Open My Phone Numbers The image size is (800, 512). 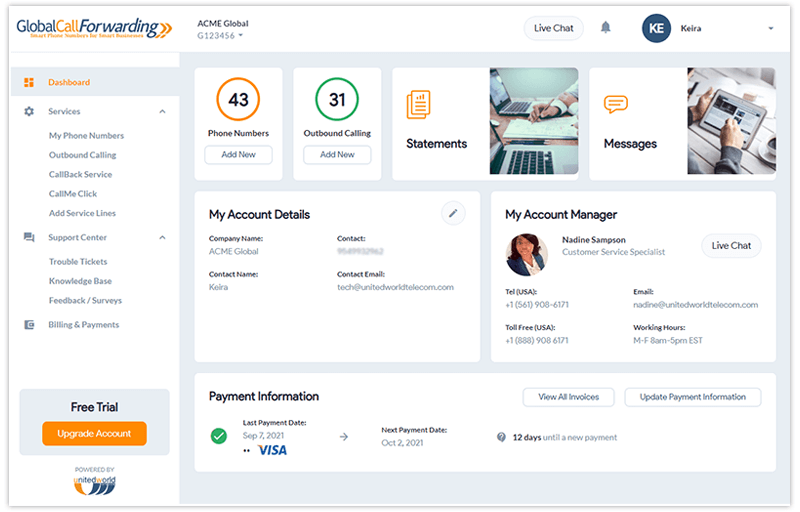click(x=86, y=136)
